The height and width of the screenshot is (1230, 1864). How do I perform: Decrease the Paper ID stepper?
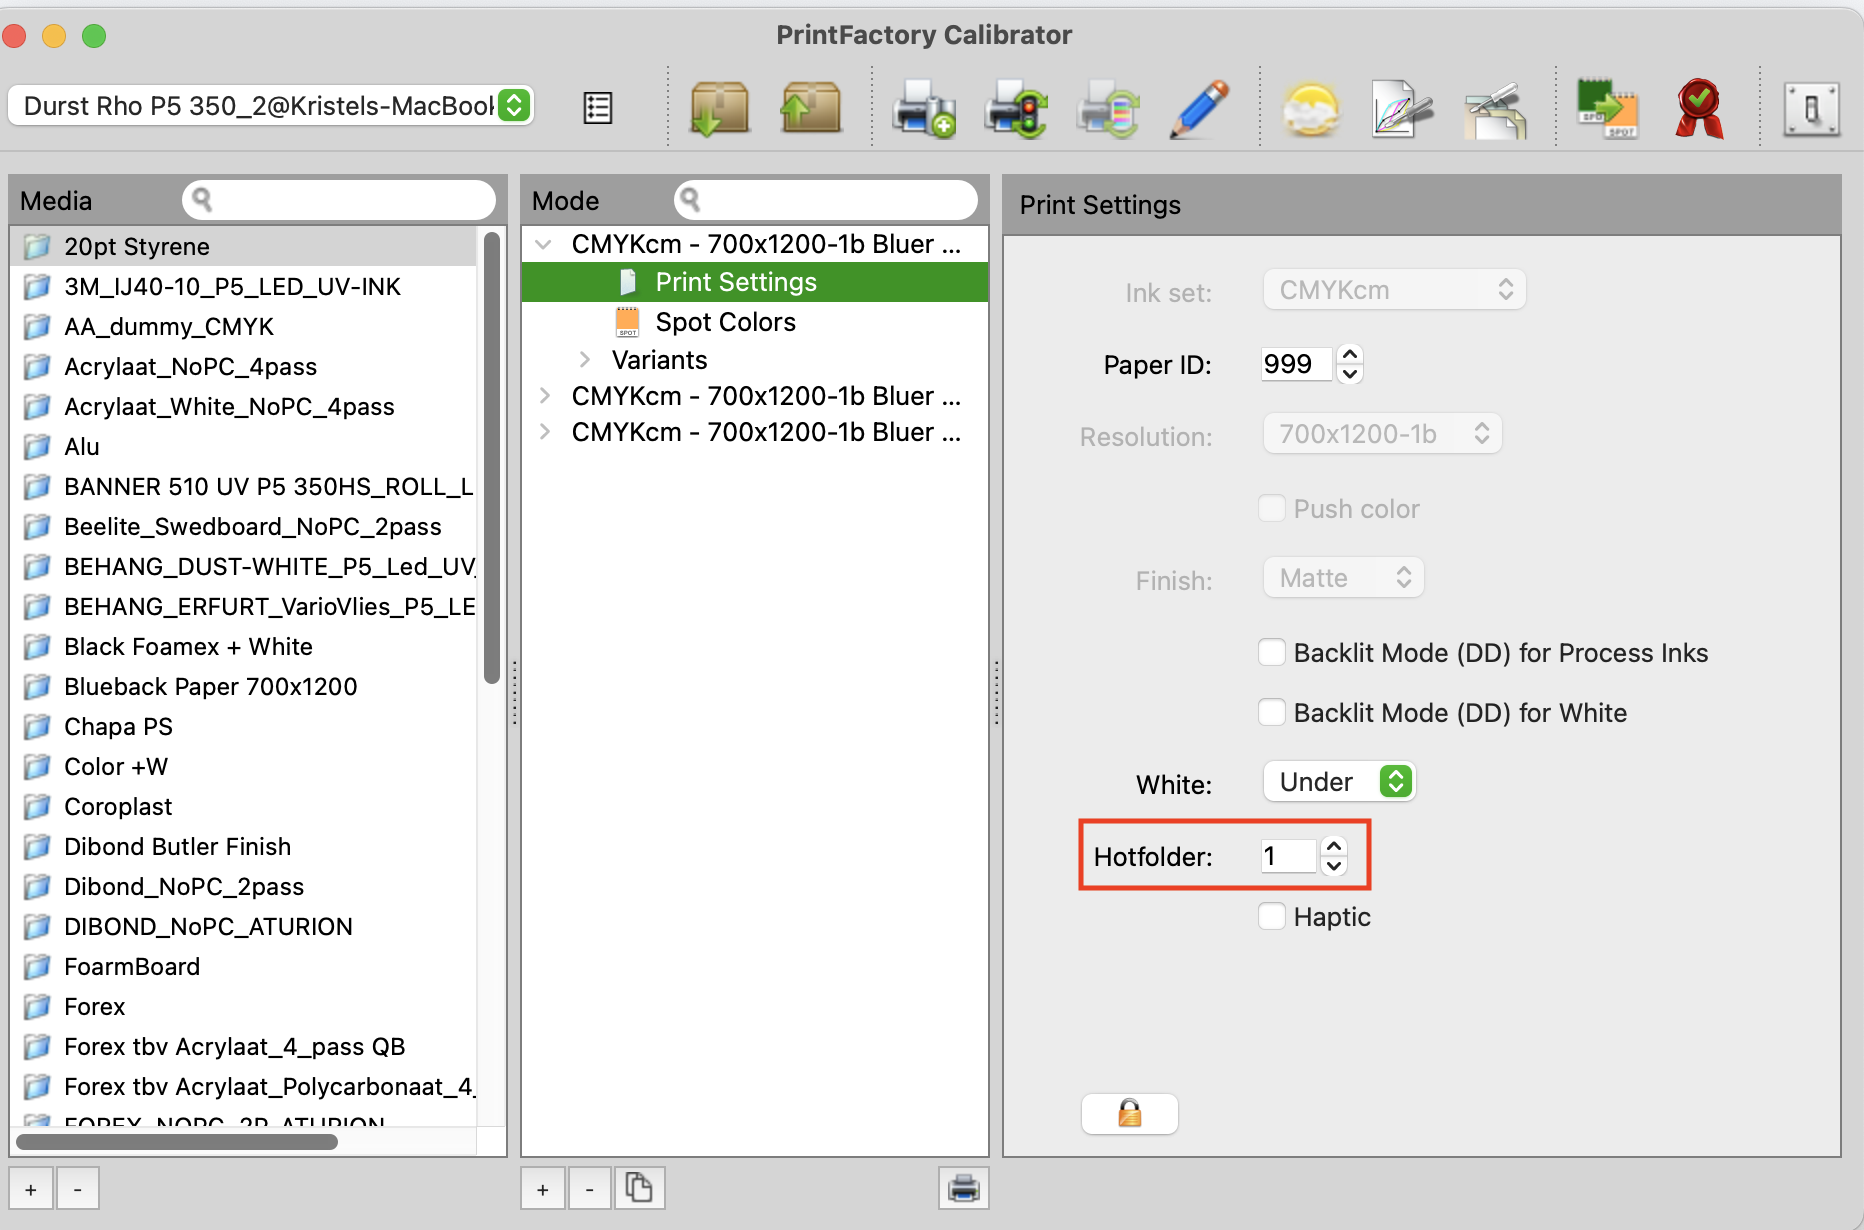pyautogui.click(x=1350, y=374)
